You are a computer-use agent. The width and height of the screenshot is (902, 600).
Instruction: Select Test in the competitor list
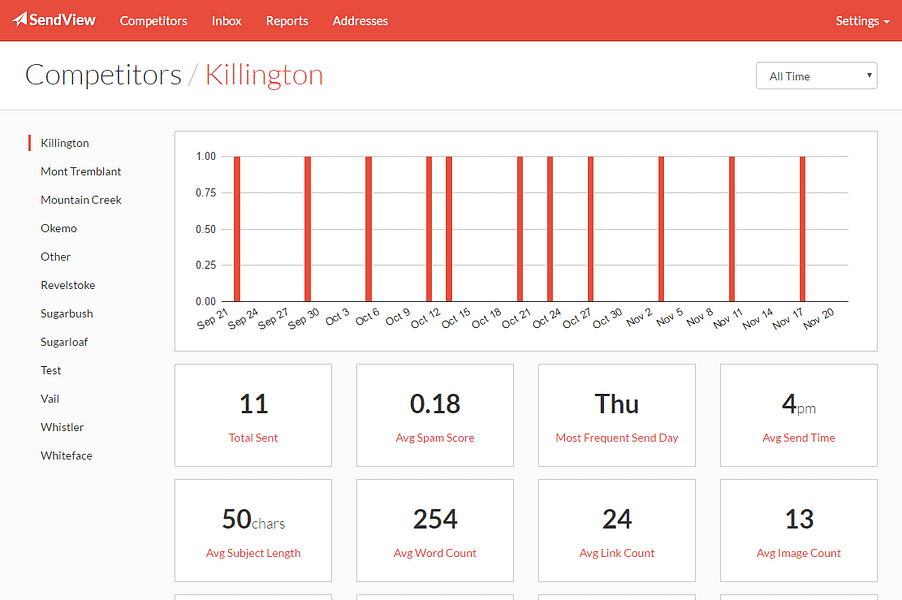51,370
